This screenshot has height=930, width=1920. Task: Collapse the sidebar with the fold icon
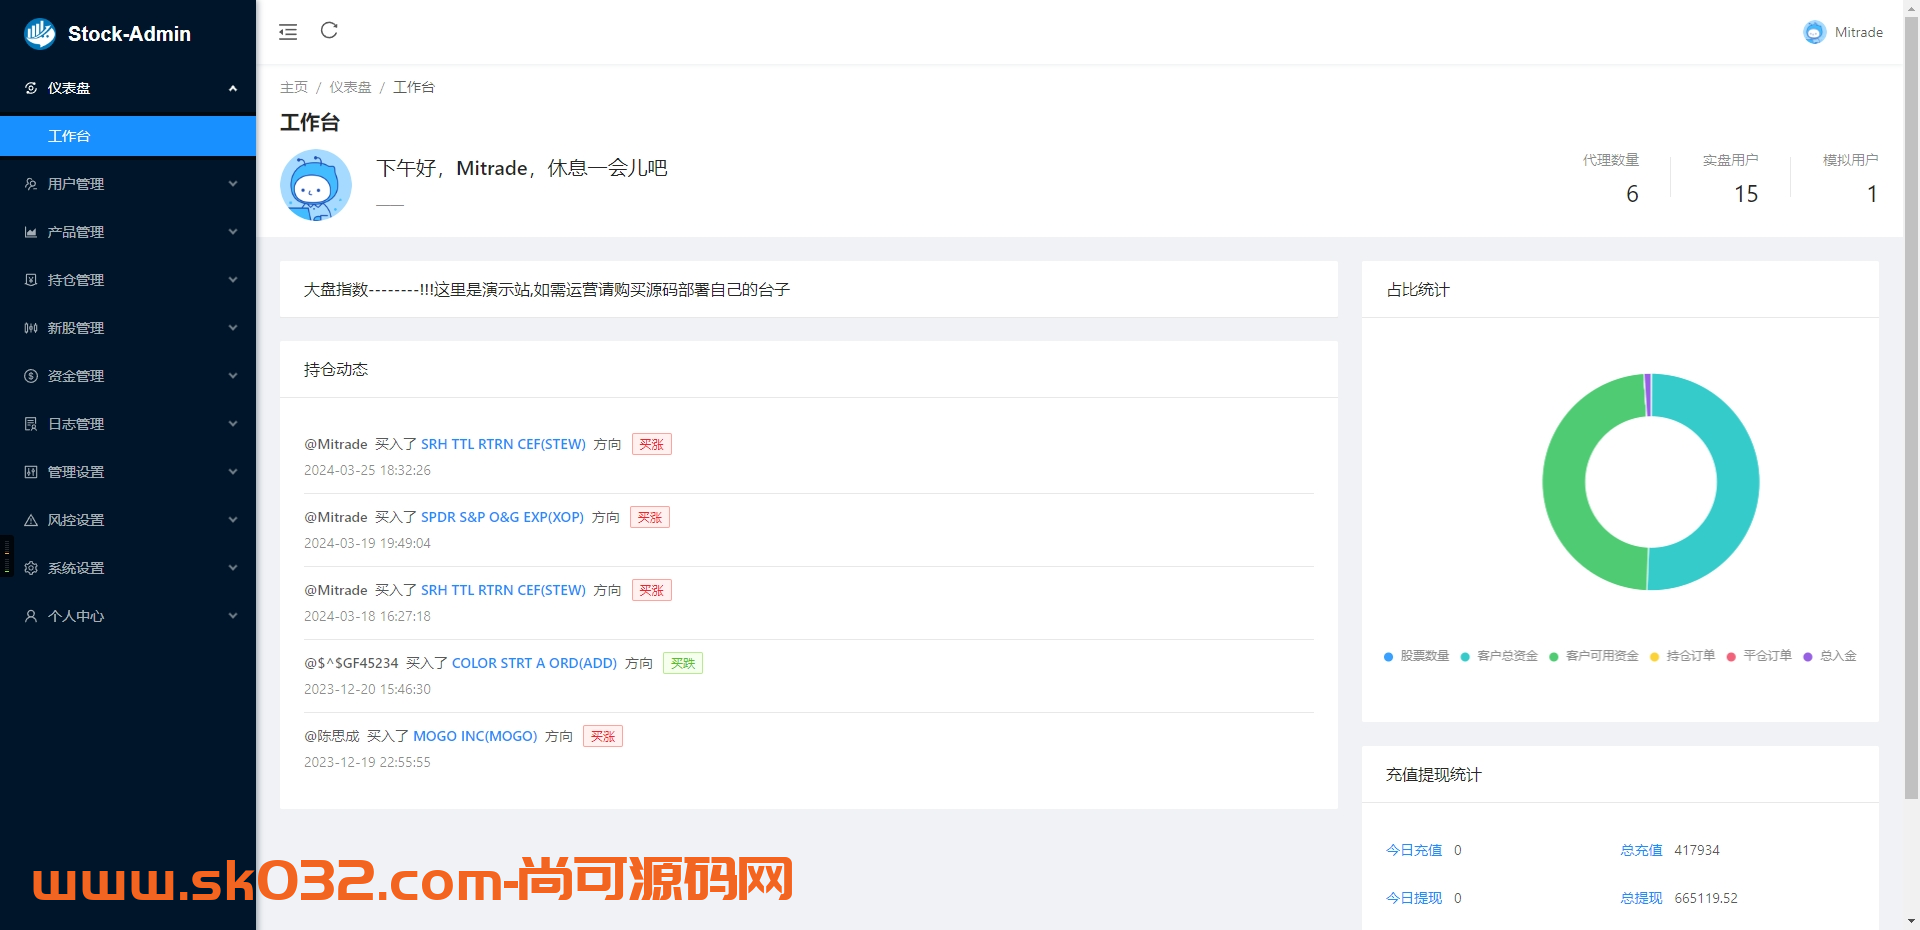point(288,32)
